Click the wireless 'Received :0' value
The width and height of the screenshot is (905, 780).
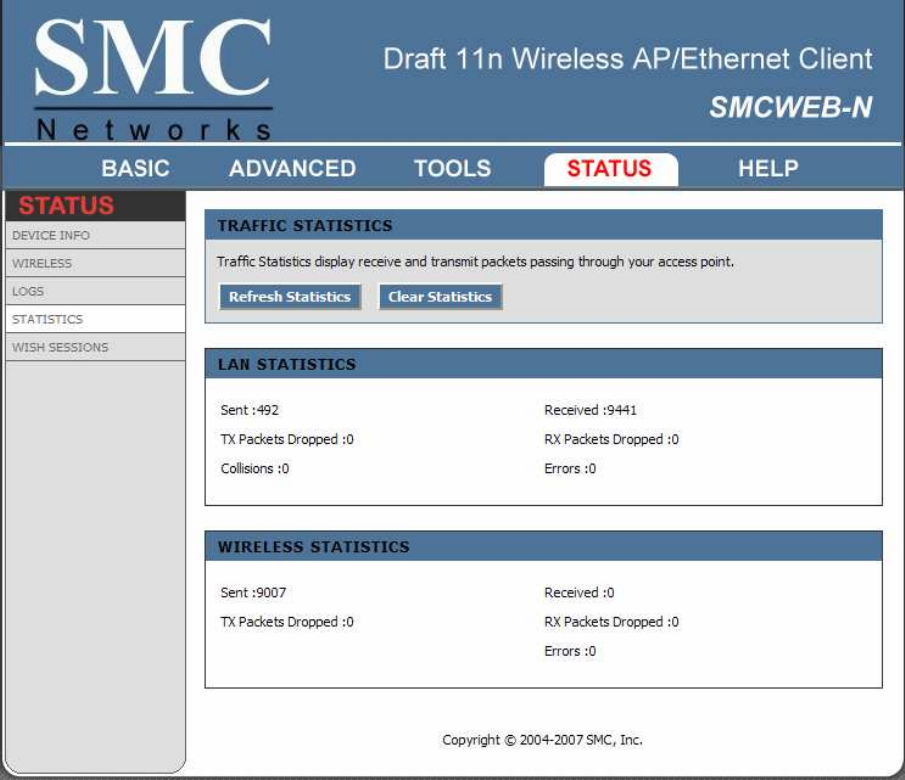(579, 592)
